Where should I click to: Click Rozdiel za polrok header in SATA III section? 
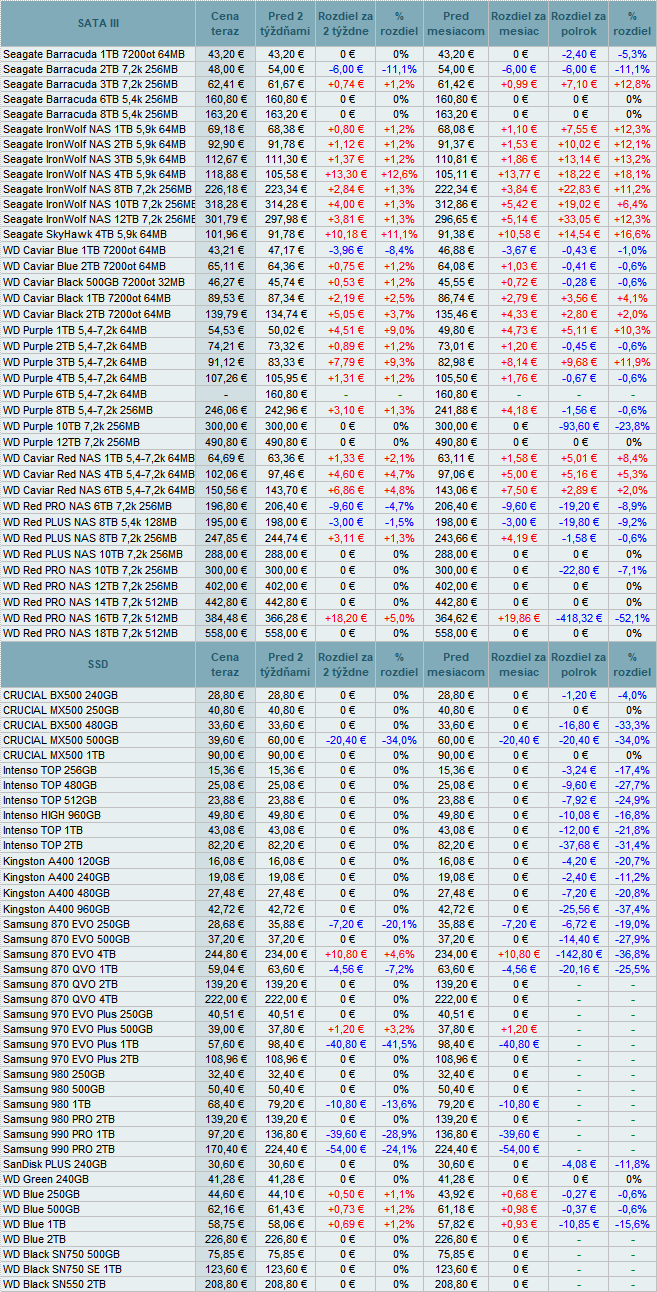coord(578,24)
